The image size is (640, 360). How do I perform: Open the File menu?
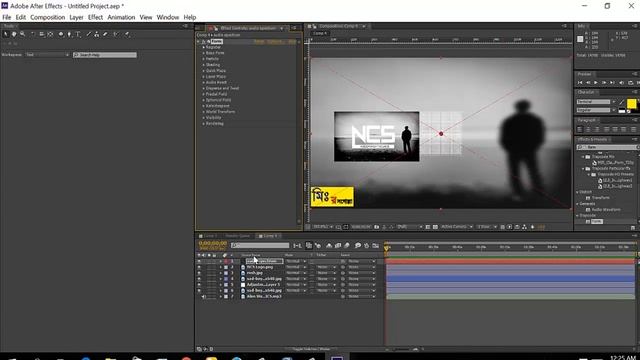[7, 17]
